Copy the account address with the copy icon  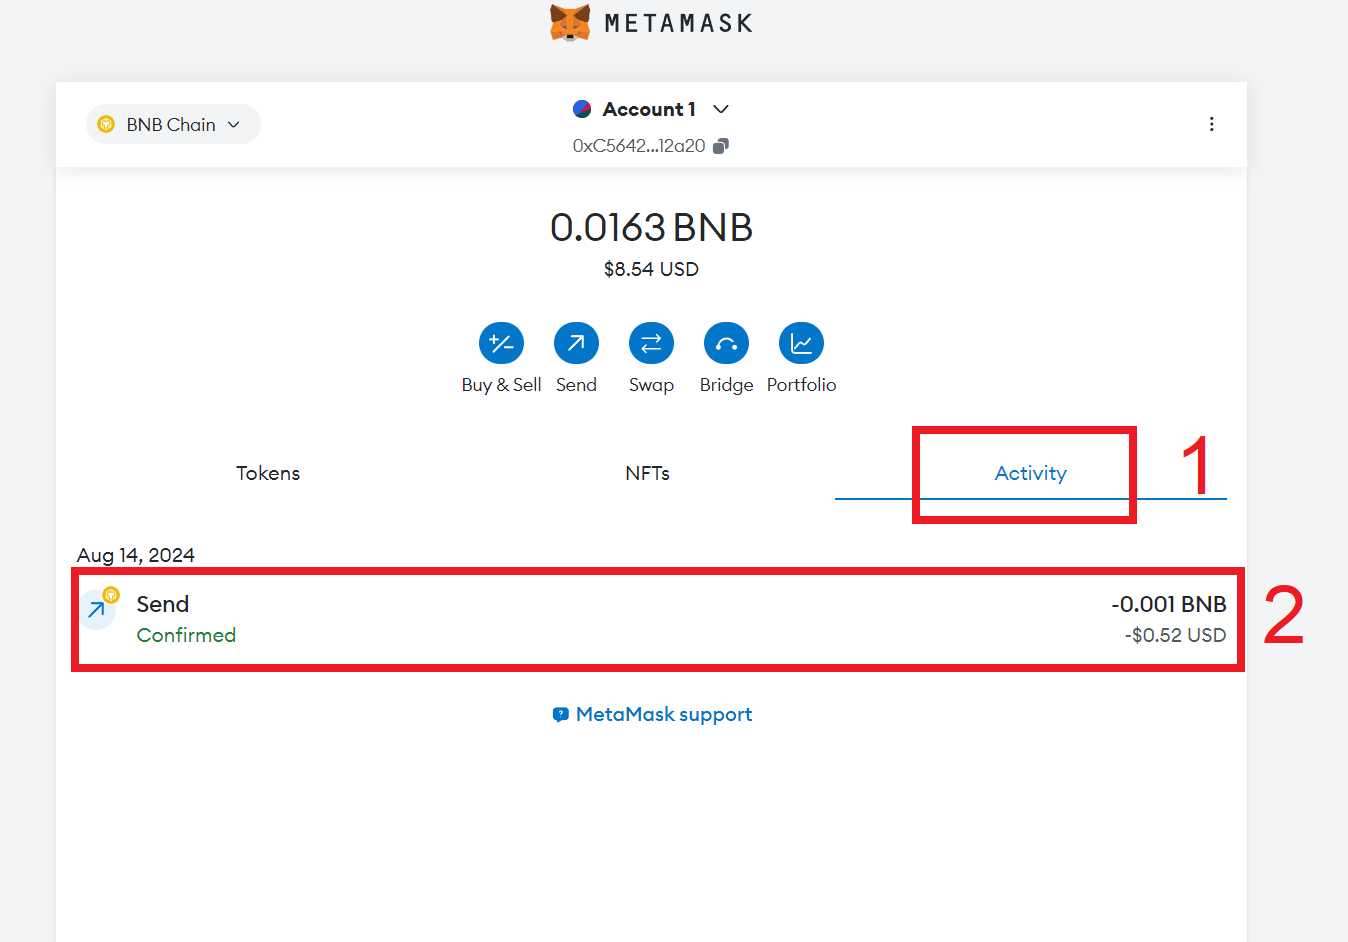(x=721, y=146)
